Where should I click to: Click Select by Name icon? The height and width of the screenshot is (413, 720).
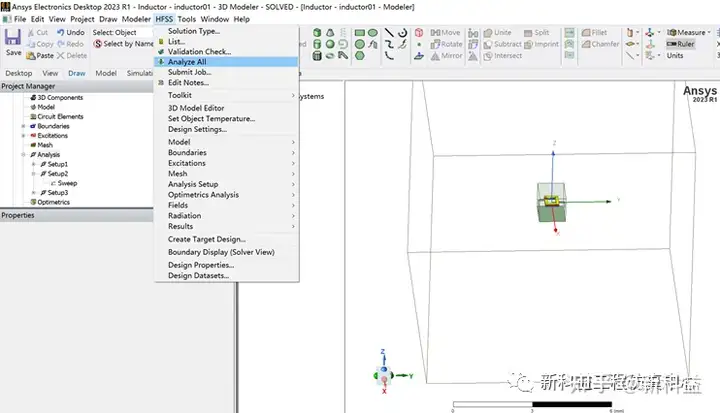click(97, 44)
